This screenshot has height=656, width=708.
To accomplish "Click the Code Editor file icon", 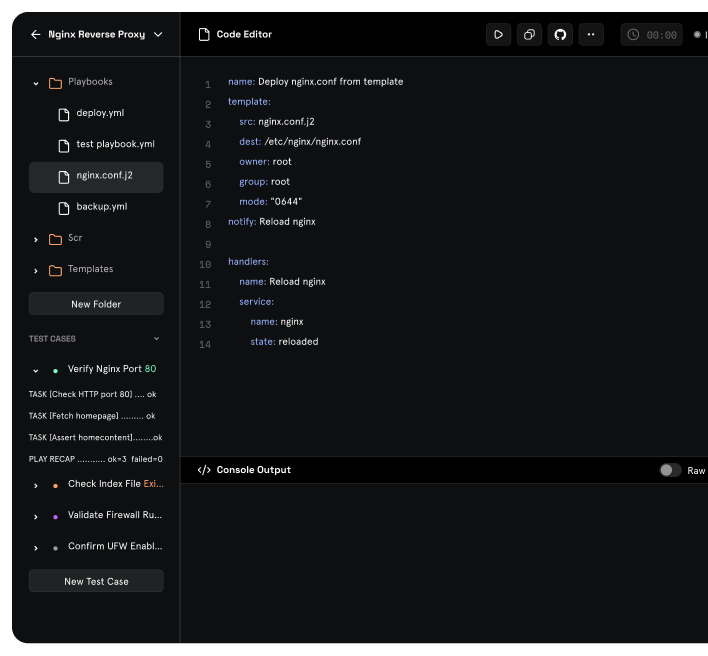I will [x=204, y=35].
